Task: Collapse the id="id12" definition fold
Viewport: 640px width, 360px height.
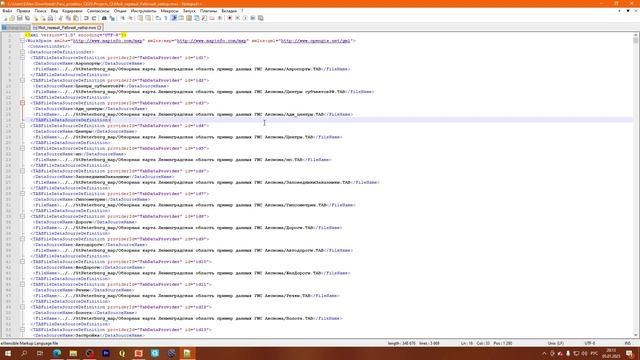Action: pos(22,307)
